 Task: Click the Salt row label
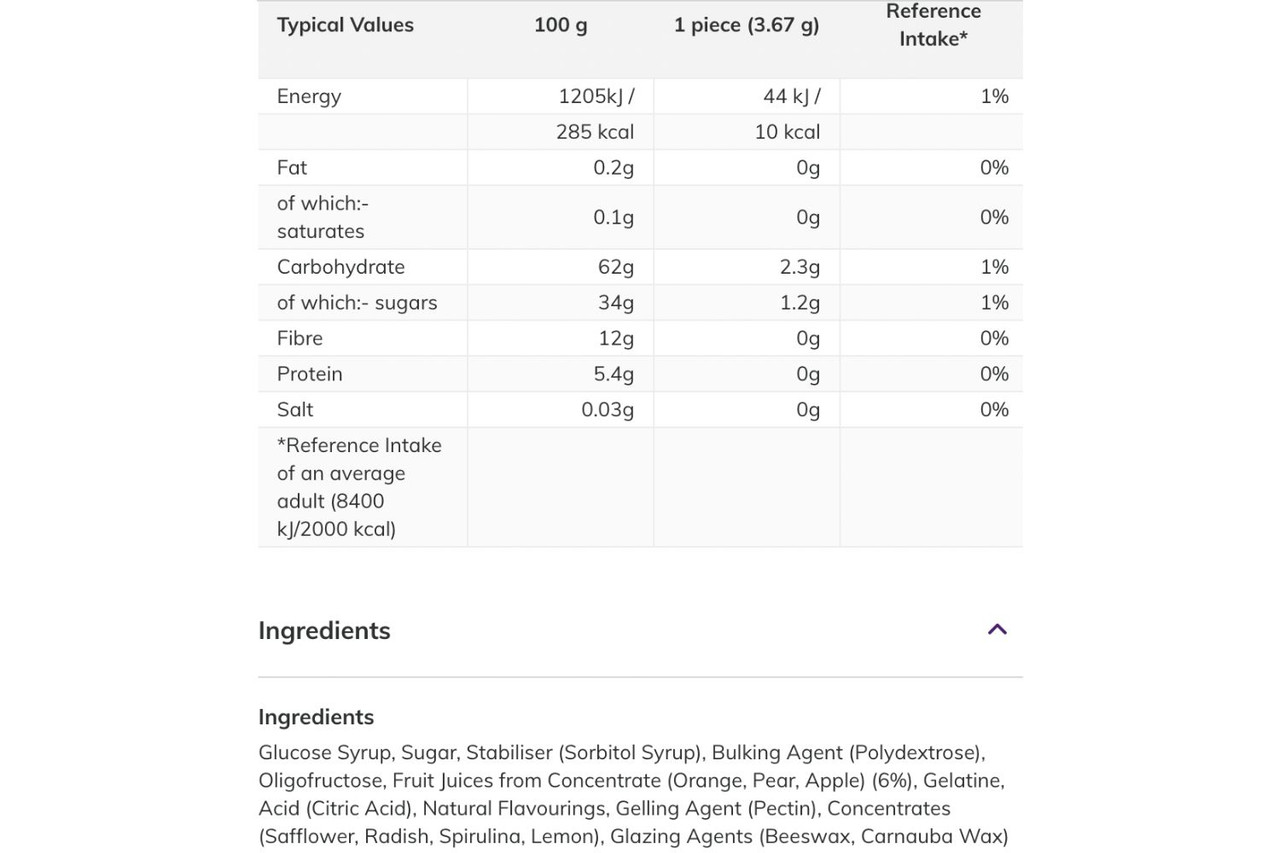tap(295, 410)
